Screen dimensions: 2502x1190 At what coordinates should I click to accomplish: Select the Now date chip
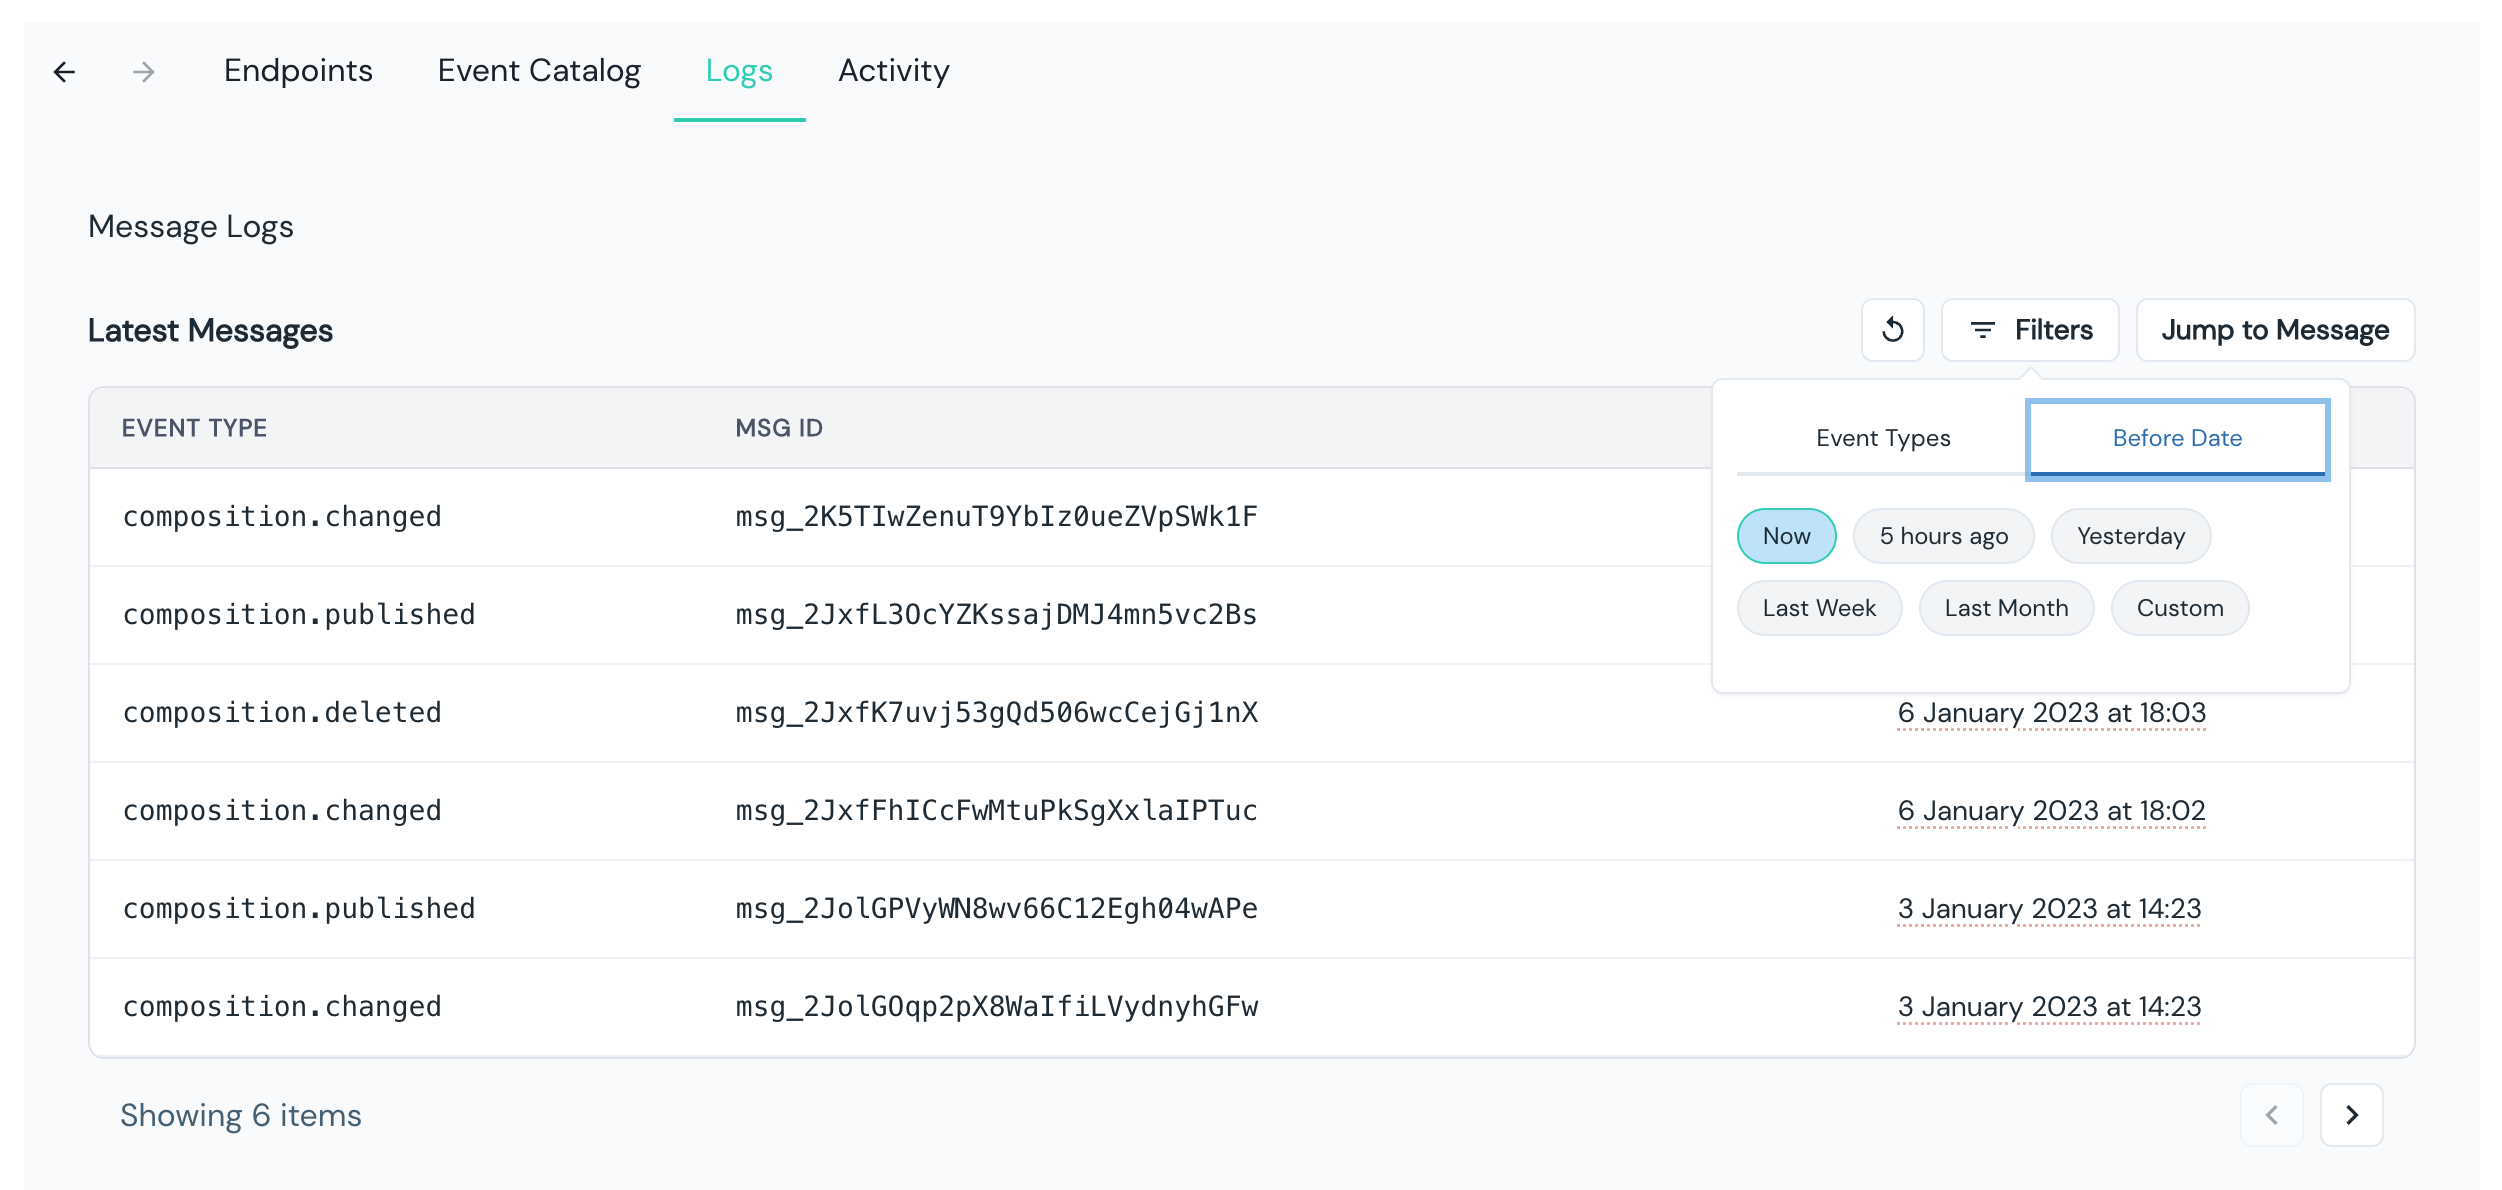click(1786, 536)
